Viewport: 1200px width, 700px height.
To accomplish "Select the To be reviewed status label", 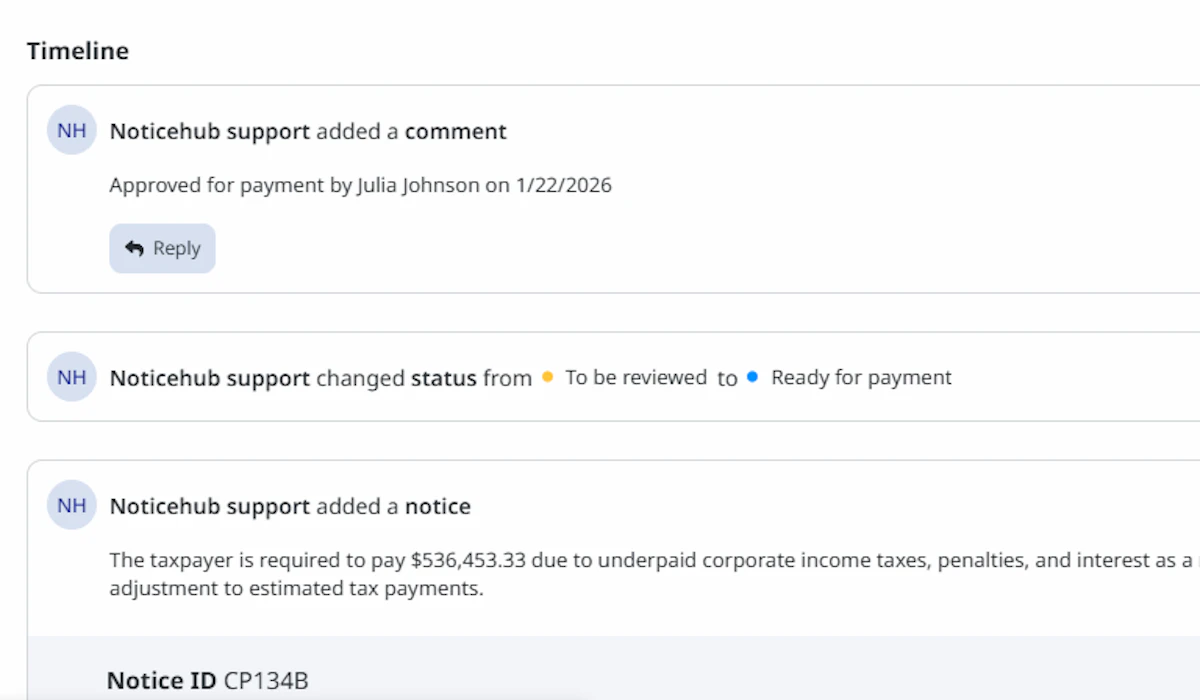I will click(x=635, y=378).
